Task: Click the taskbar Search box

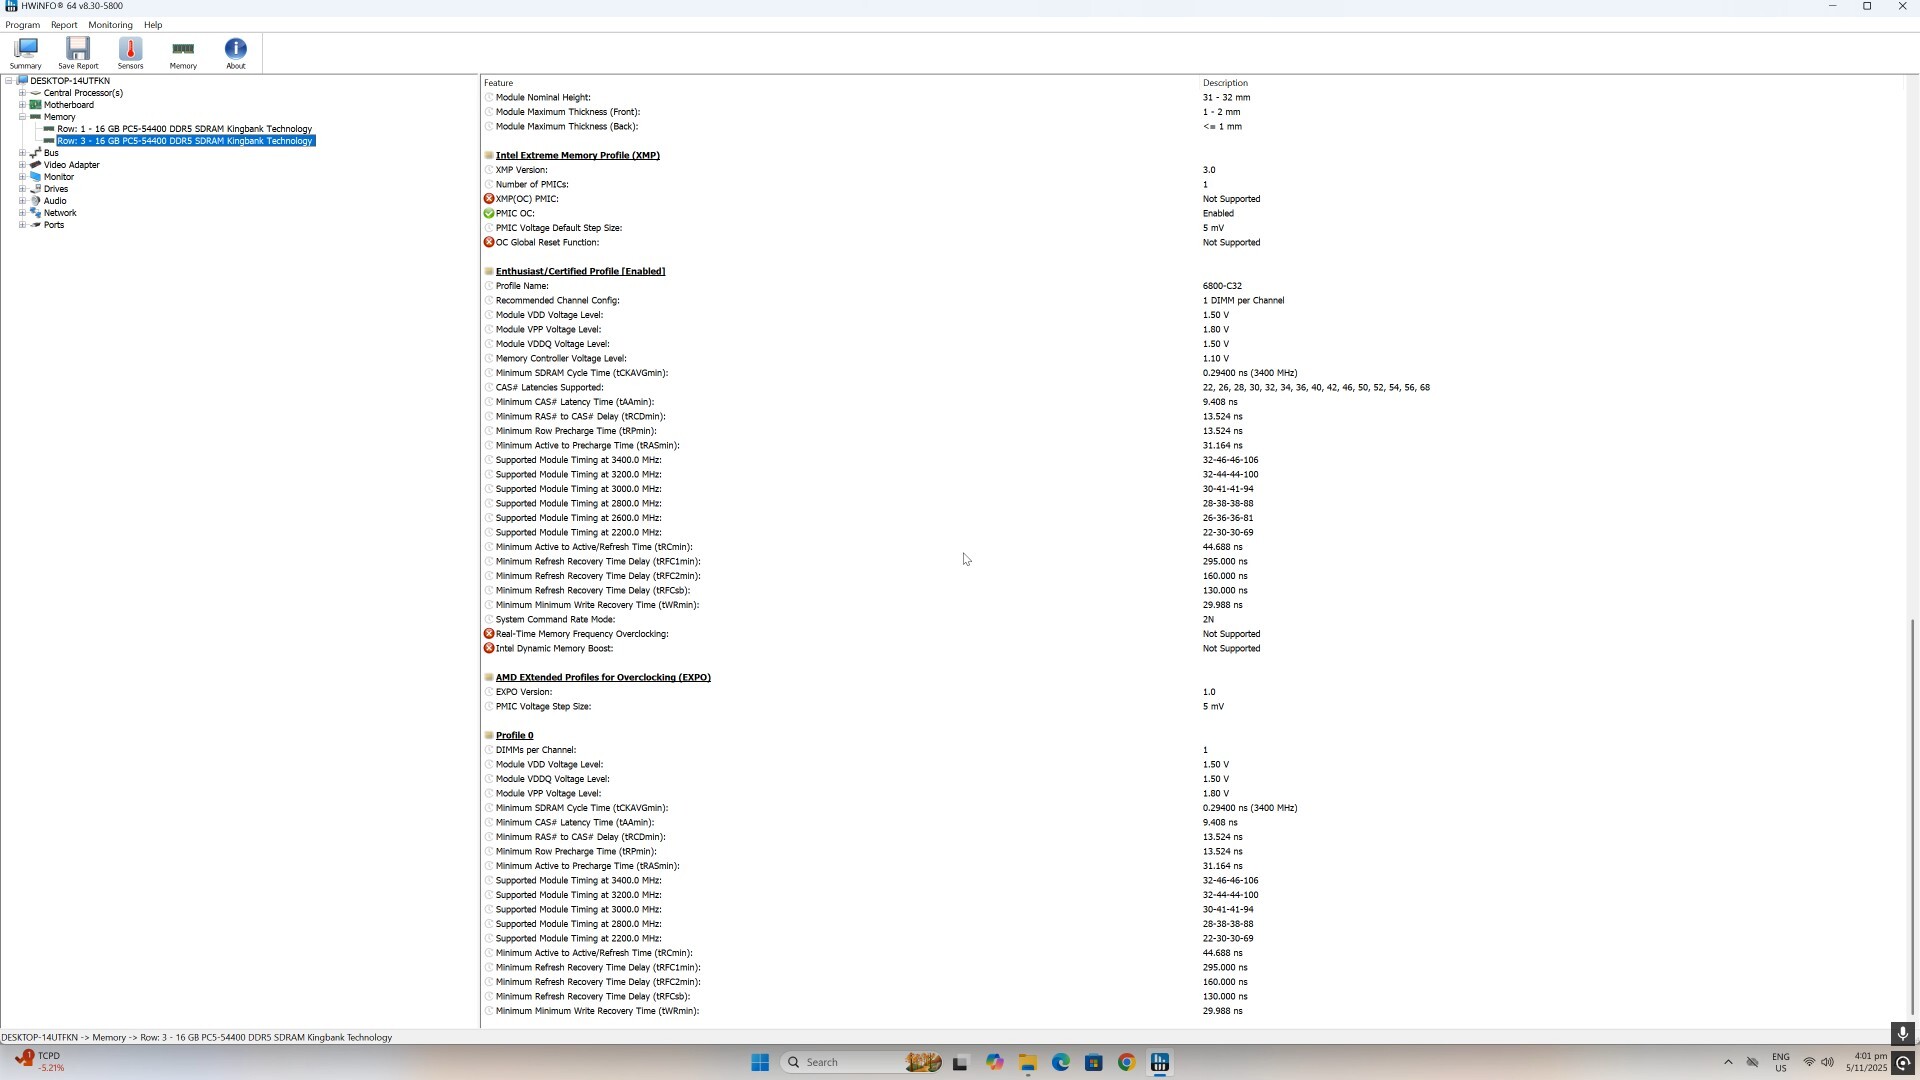Action: click(x=840, y=1063)
